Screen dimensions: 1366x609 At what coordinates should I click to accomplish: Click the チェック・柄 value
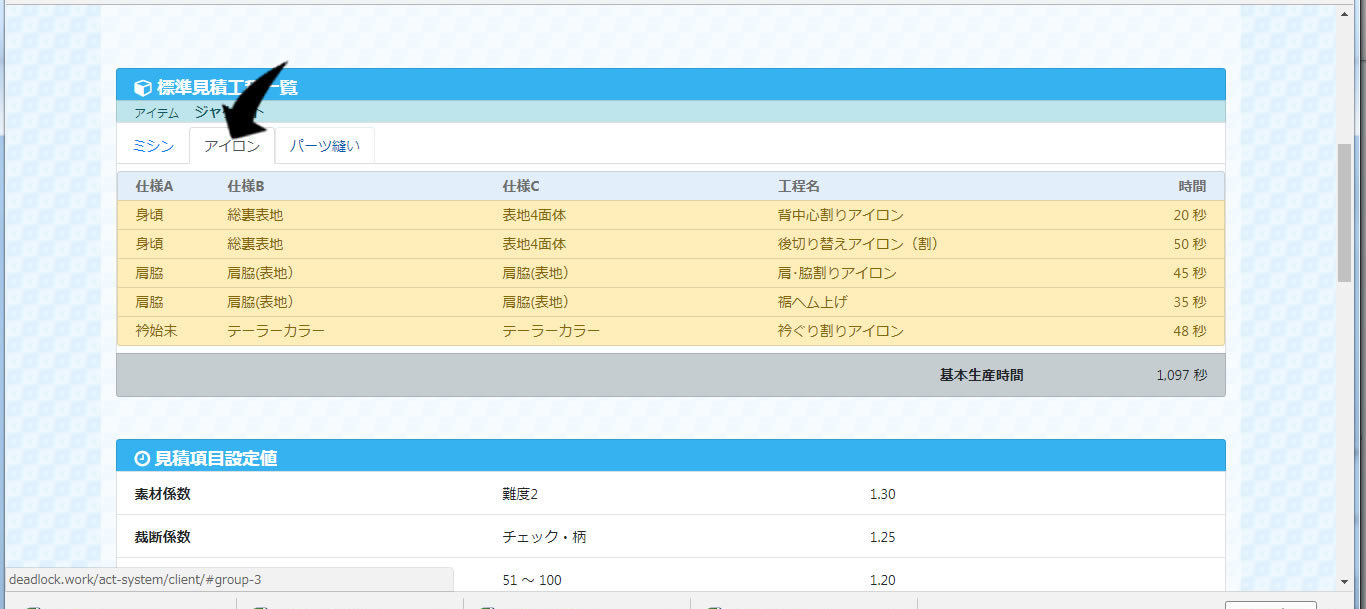pos(544,537)
